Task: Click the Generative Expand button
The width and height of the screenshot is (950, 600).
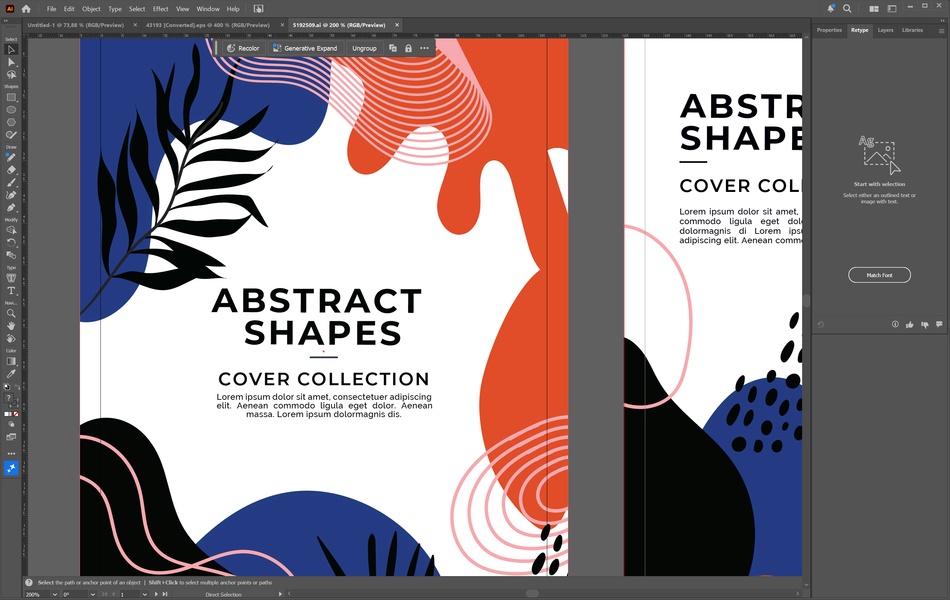Action: 305,48
